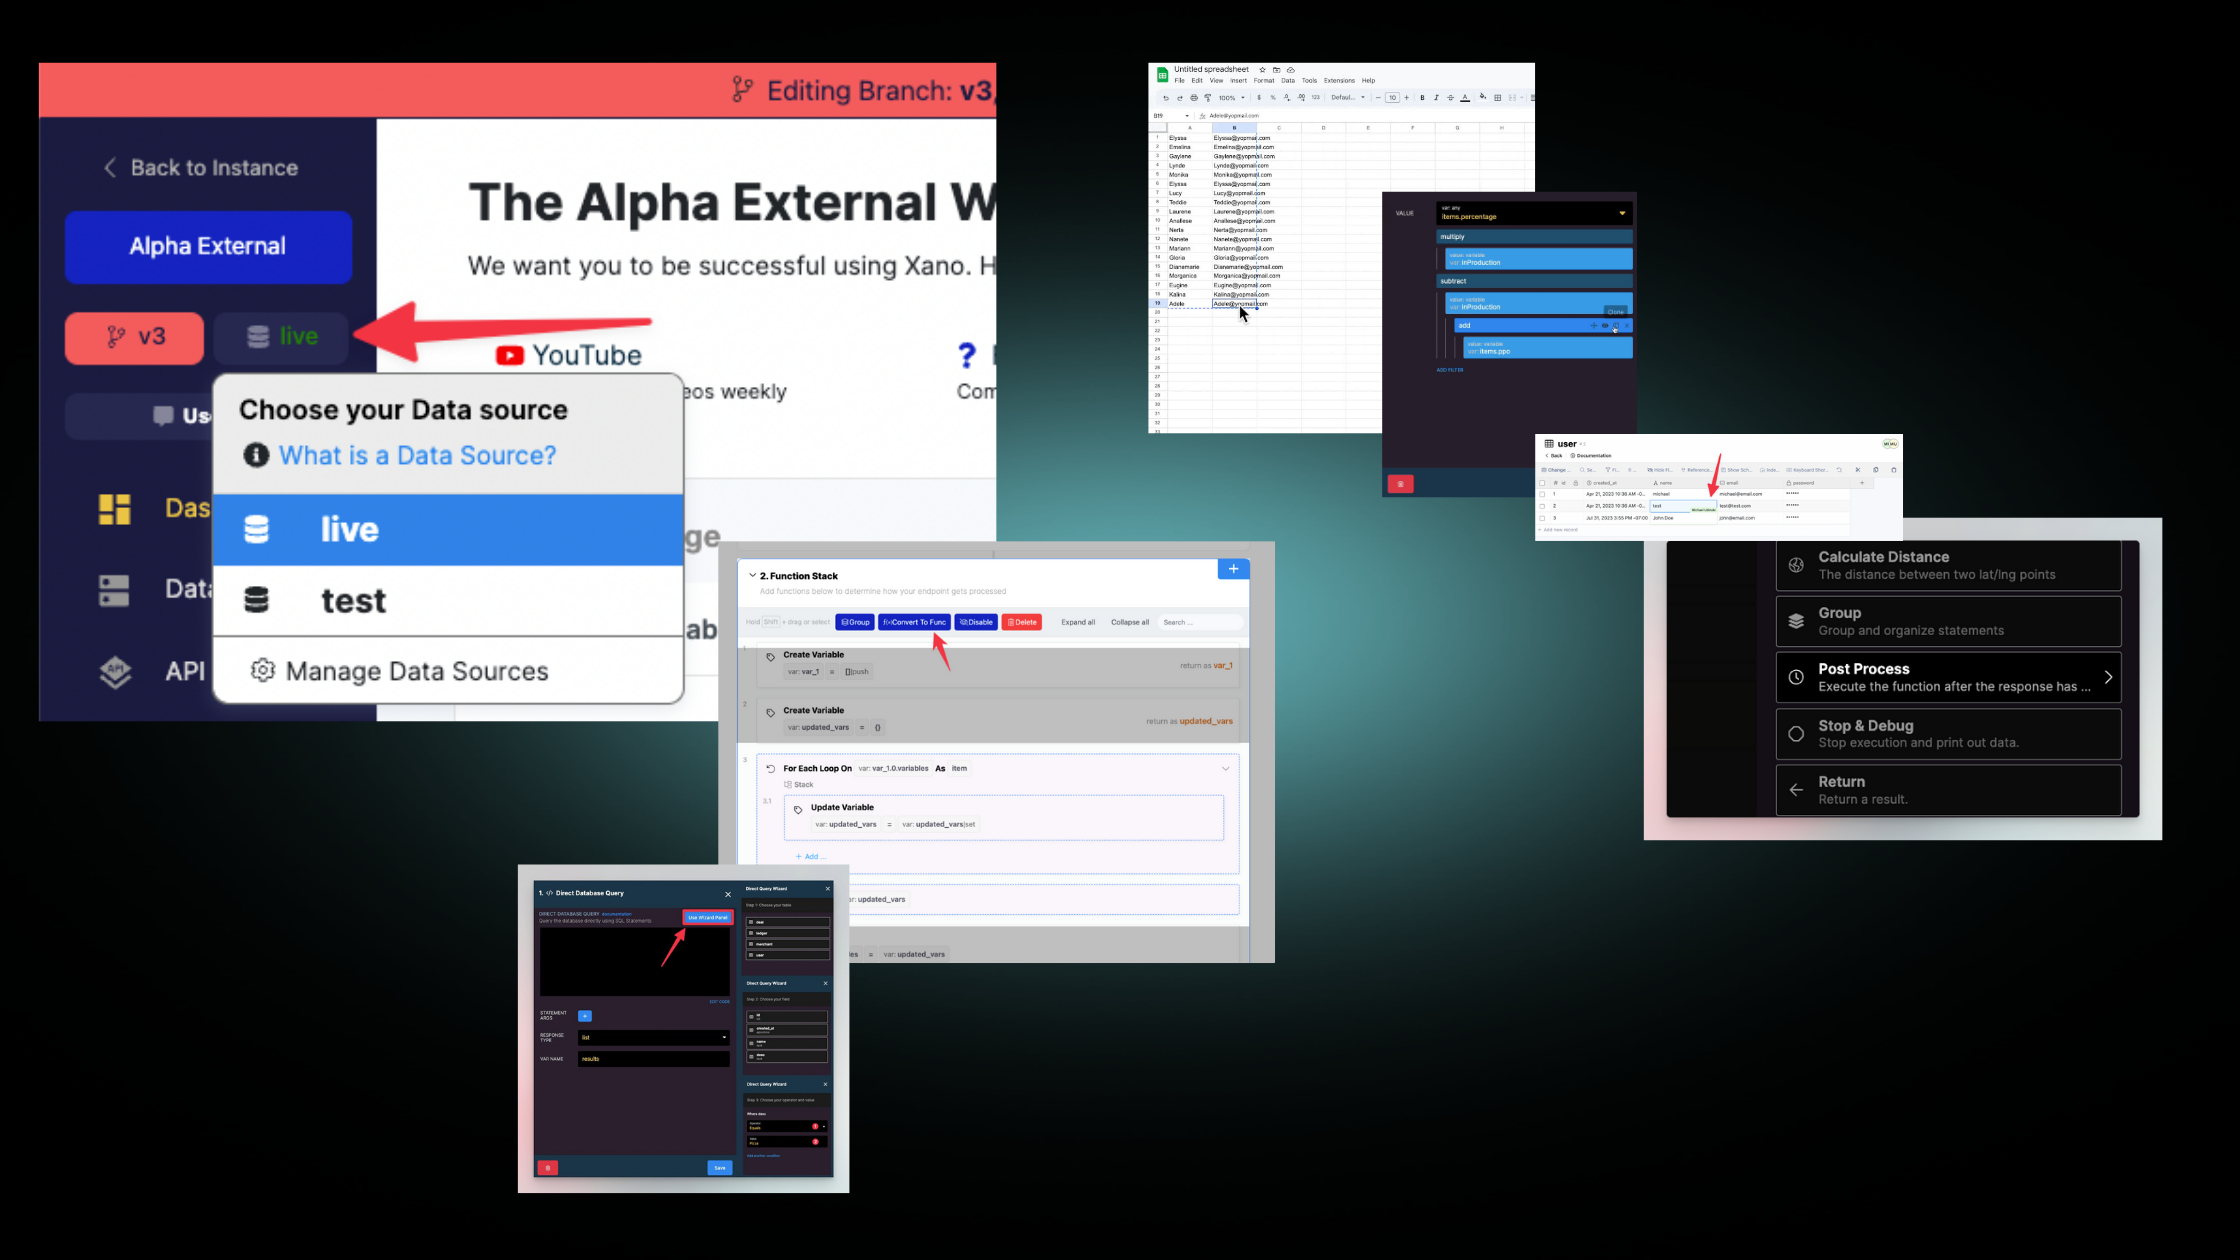Click the Use Wizard Panel button
The image size is (2240, 1260).
pyautogui.click(x=707, y=917)
